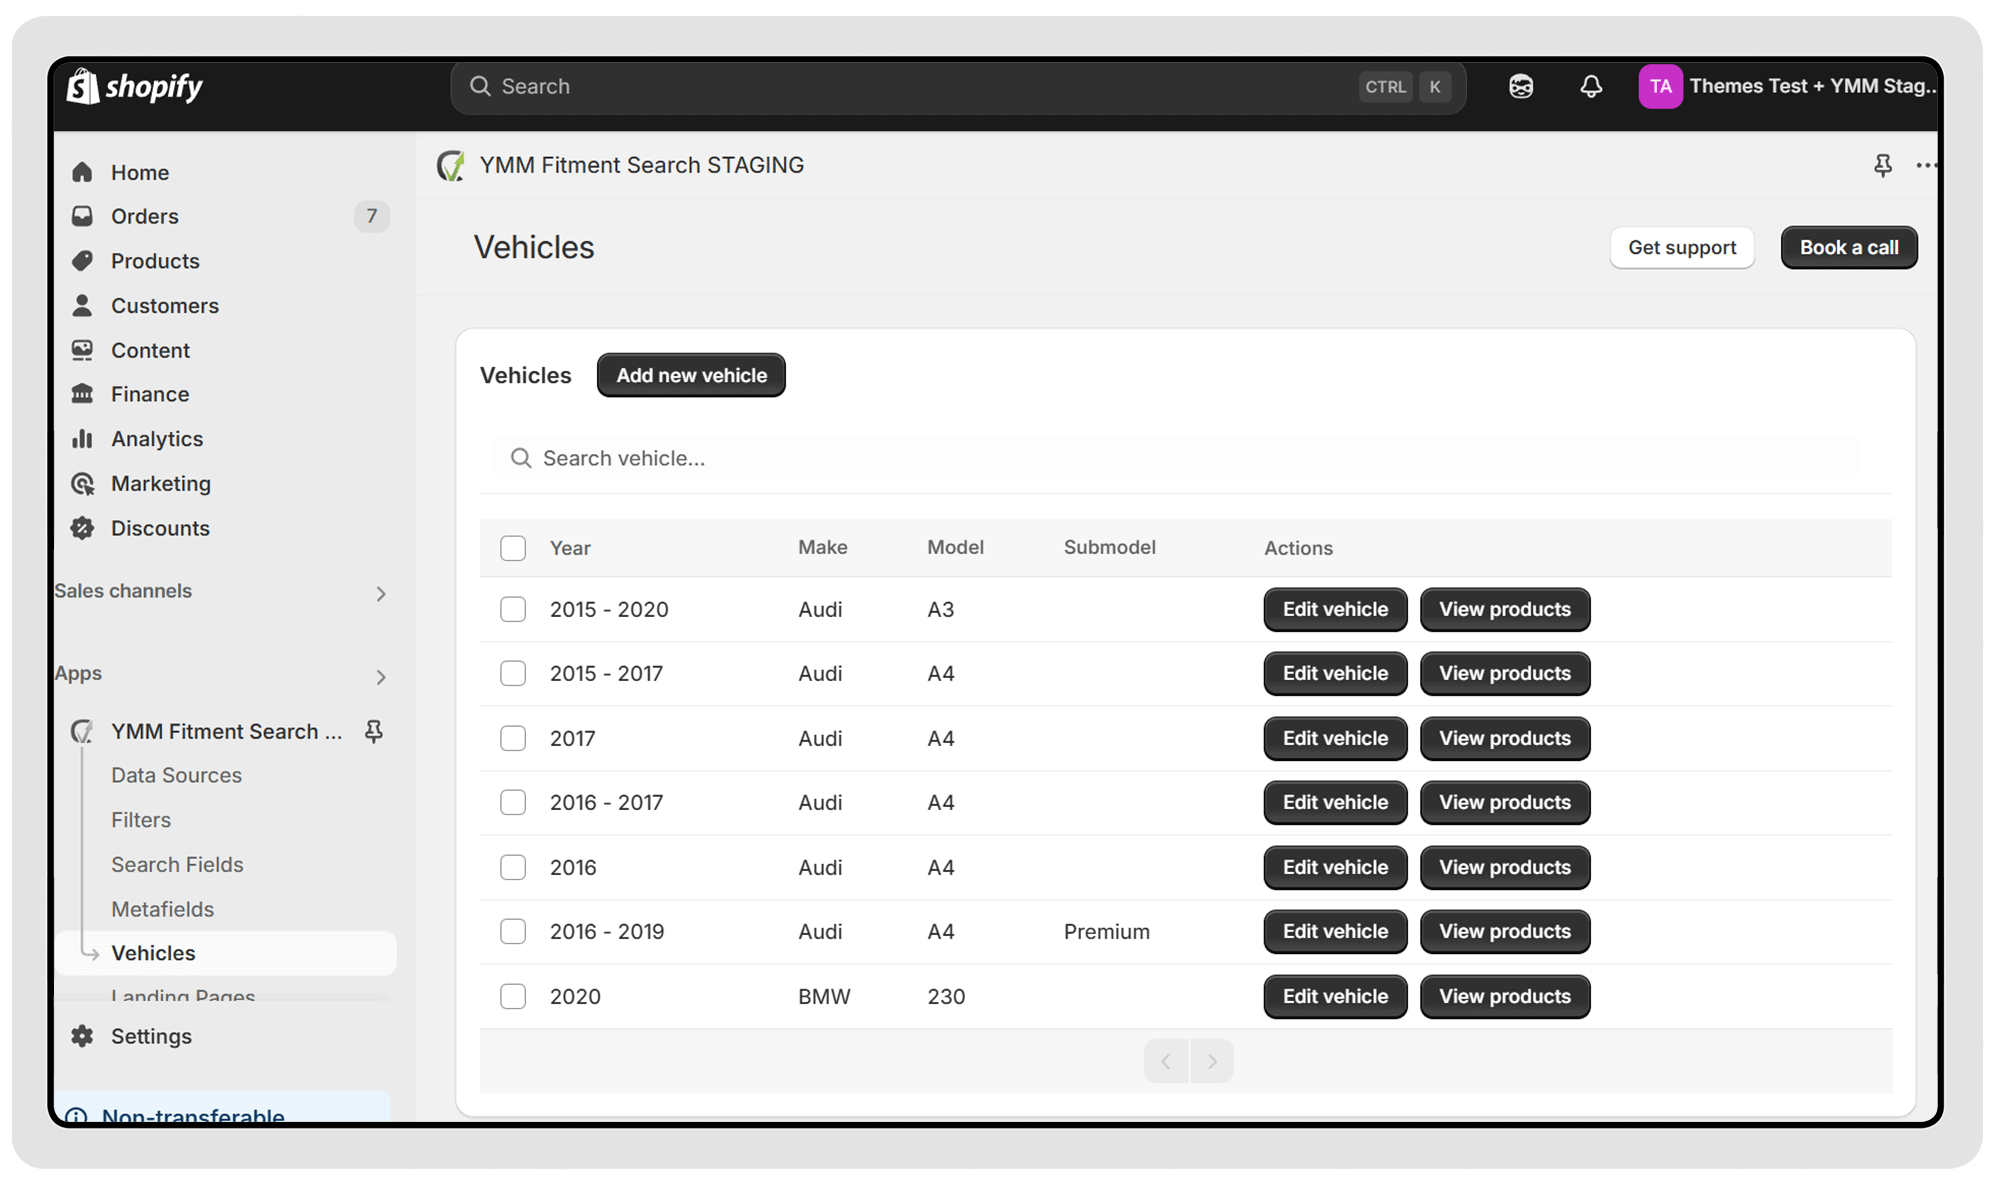The height and width of the screenshot is (1180, 1999).
Task: Open Search Fields in app submenu
Action: point(177,864)
